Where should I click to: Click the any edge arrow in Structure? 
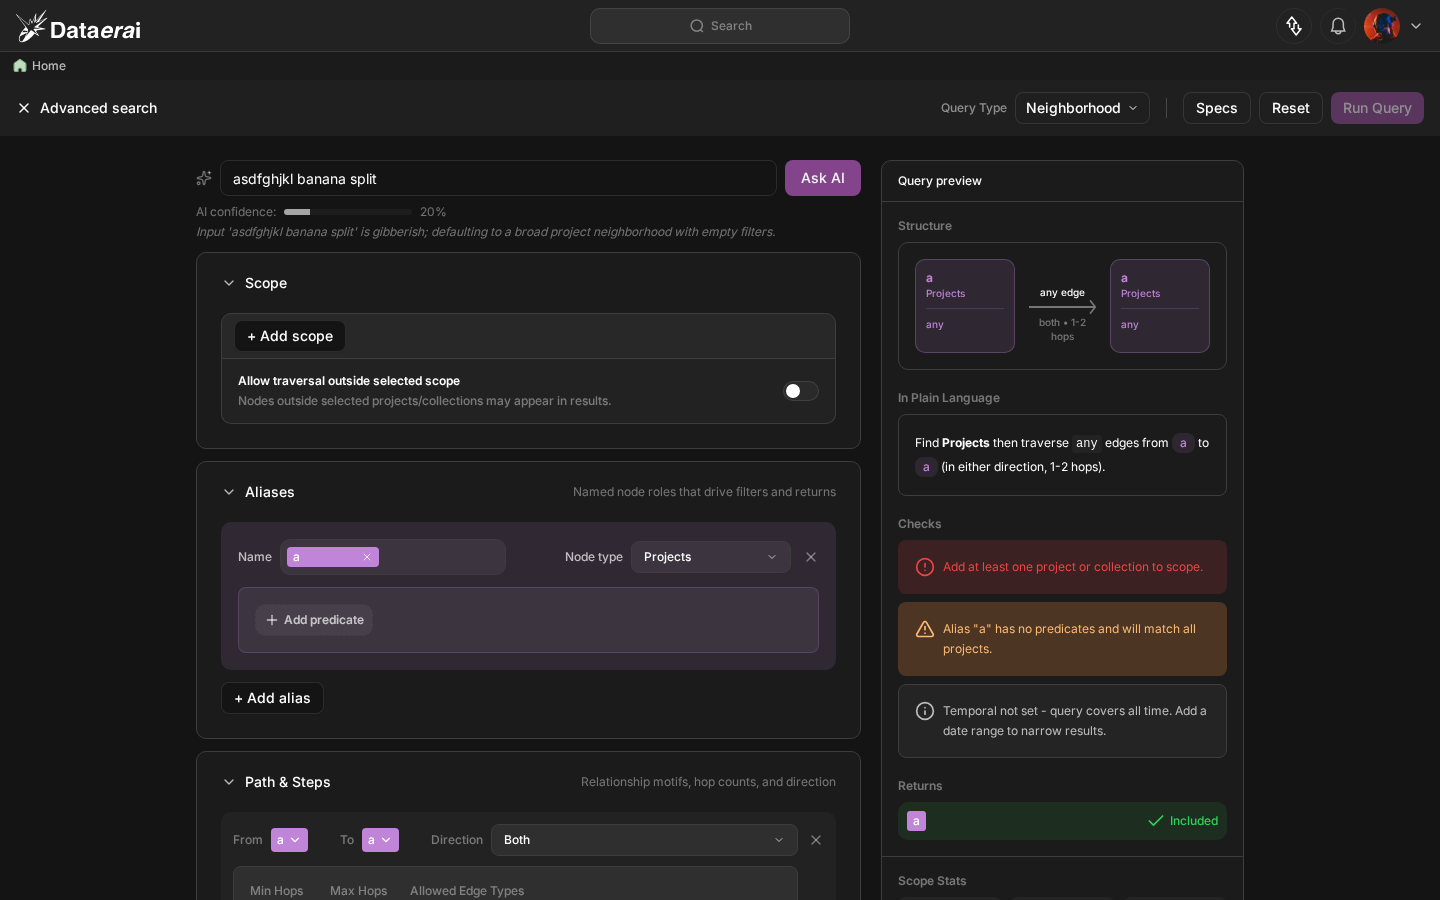pos(1062,307)
